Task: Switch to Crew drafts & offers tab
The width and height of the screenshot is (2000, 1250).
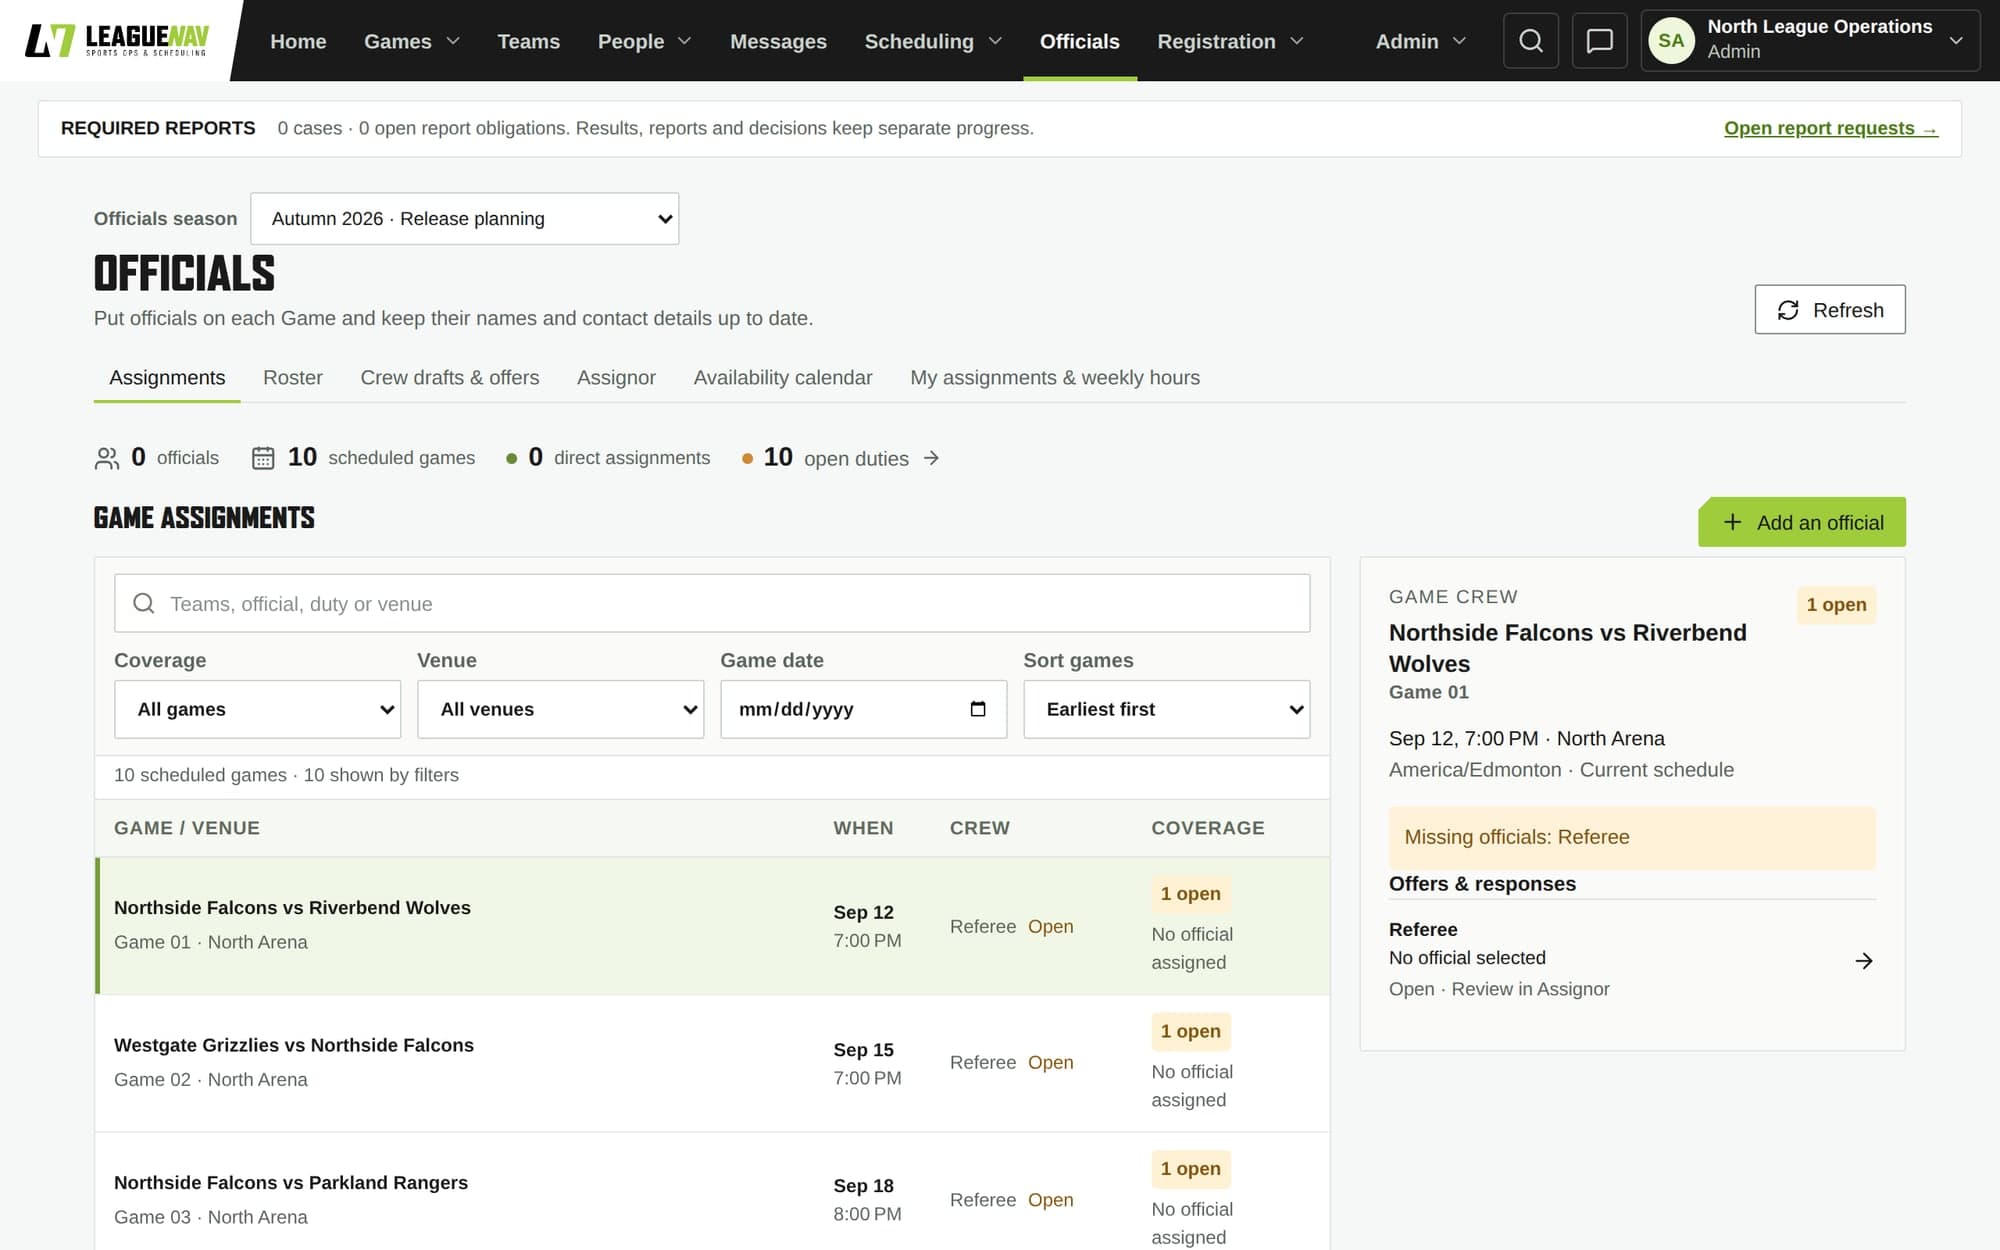Action: (449, 378)
